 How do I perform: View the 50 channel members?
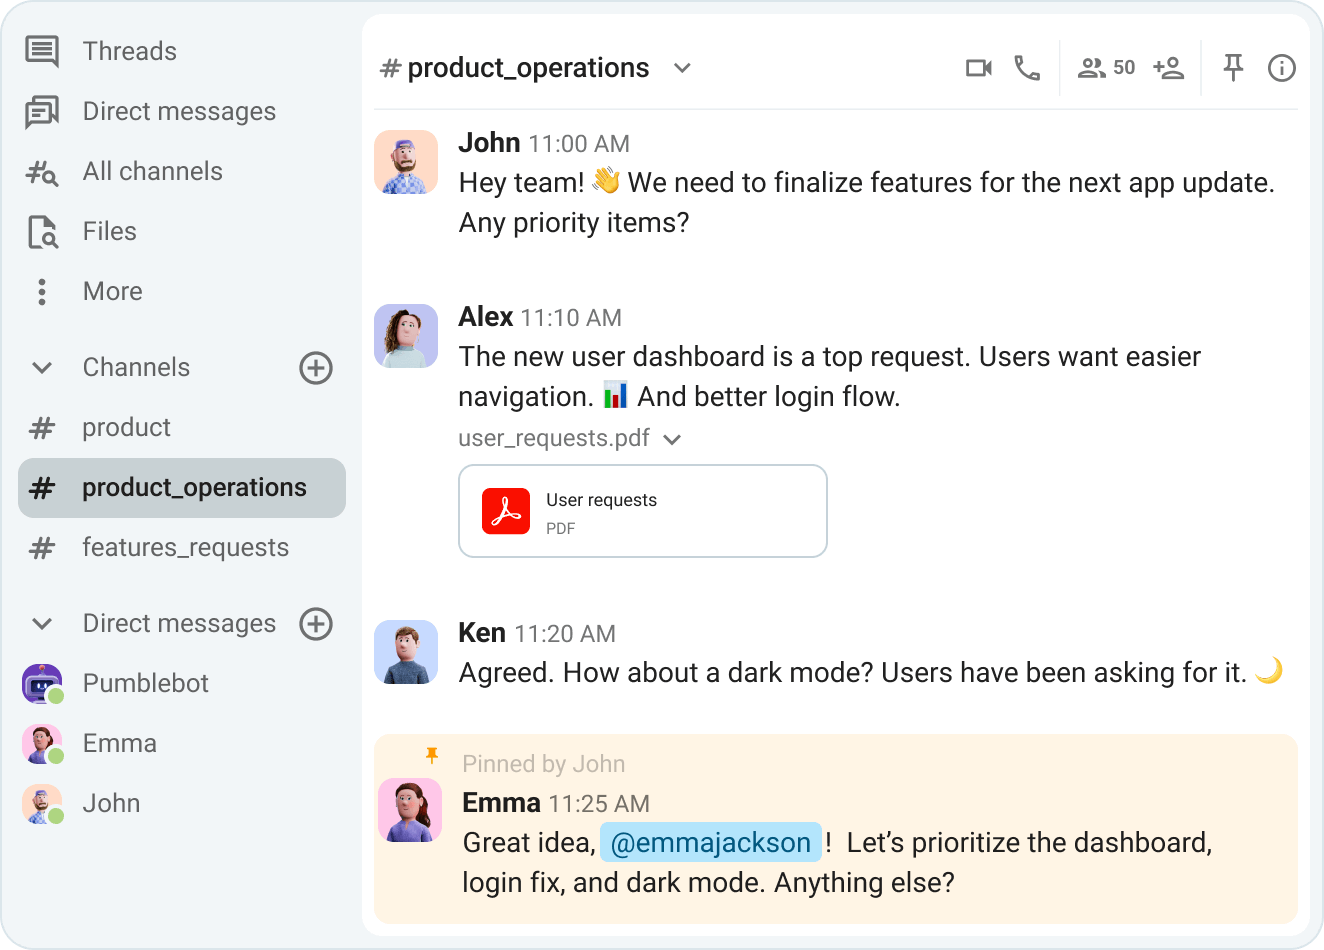pos(1104,68)
